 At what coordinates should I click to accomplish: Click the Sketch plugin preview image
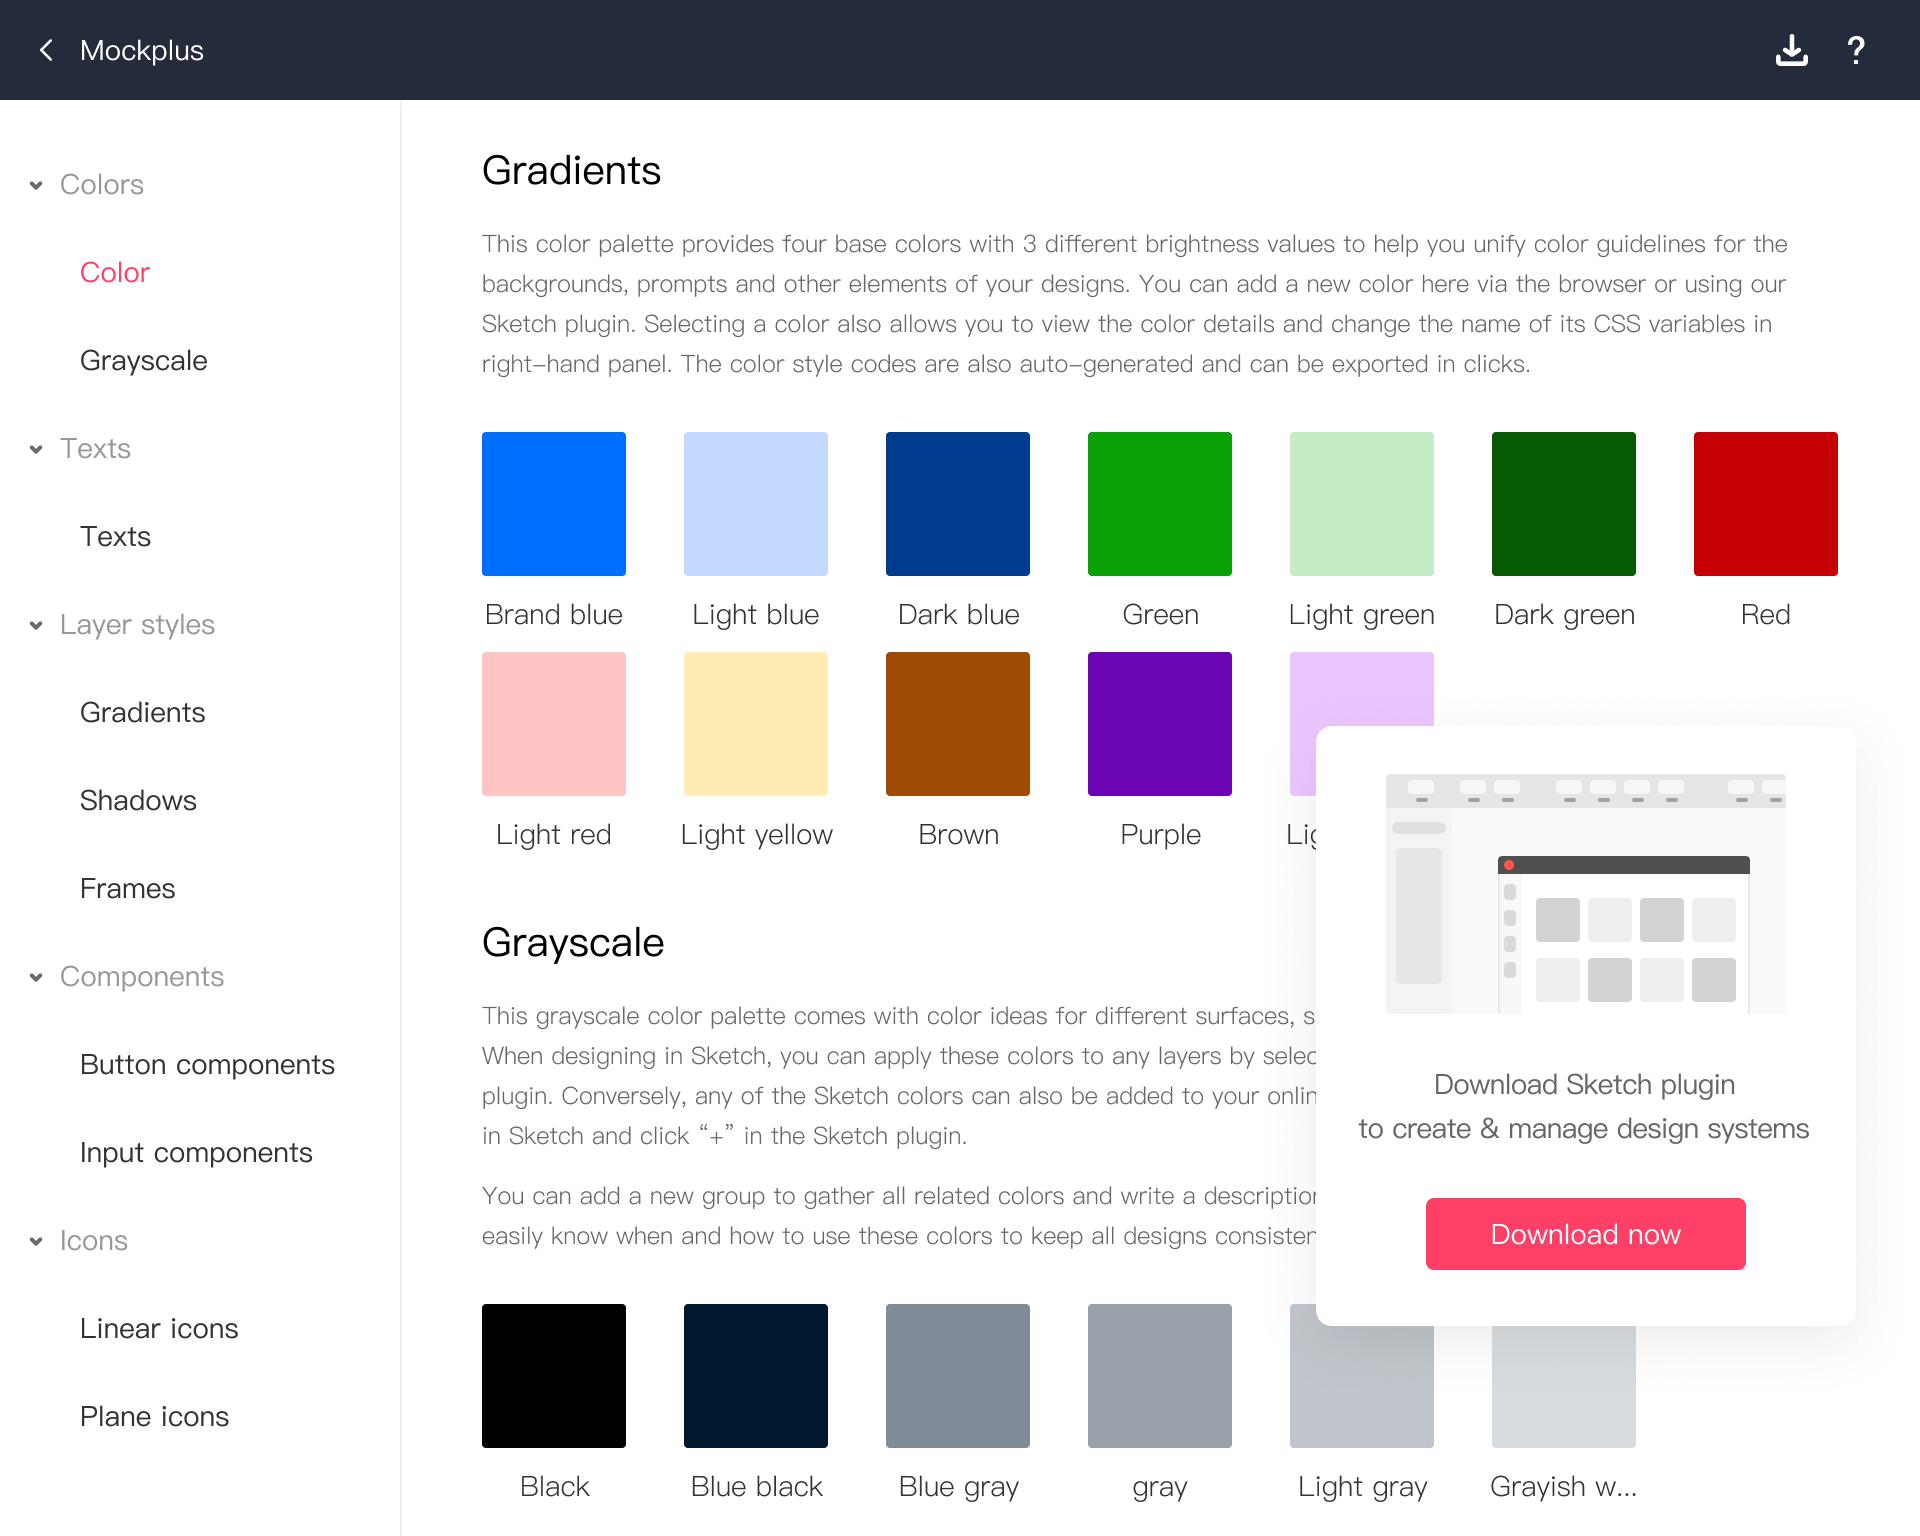point(1585,893)
